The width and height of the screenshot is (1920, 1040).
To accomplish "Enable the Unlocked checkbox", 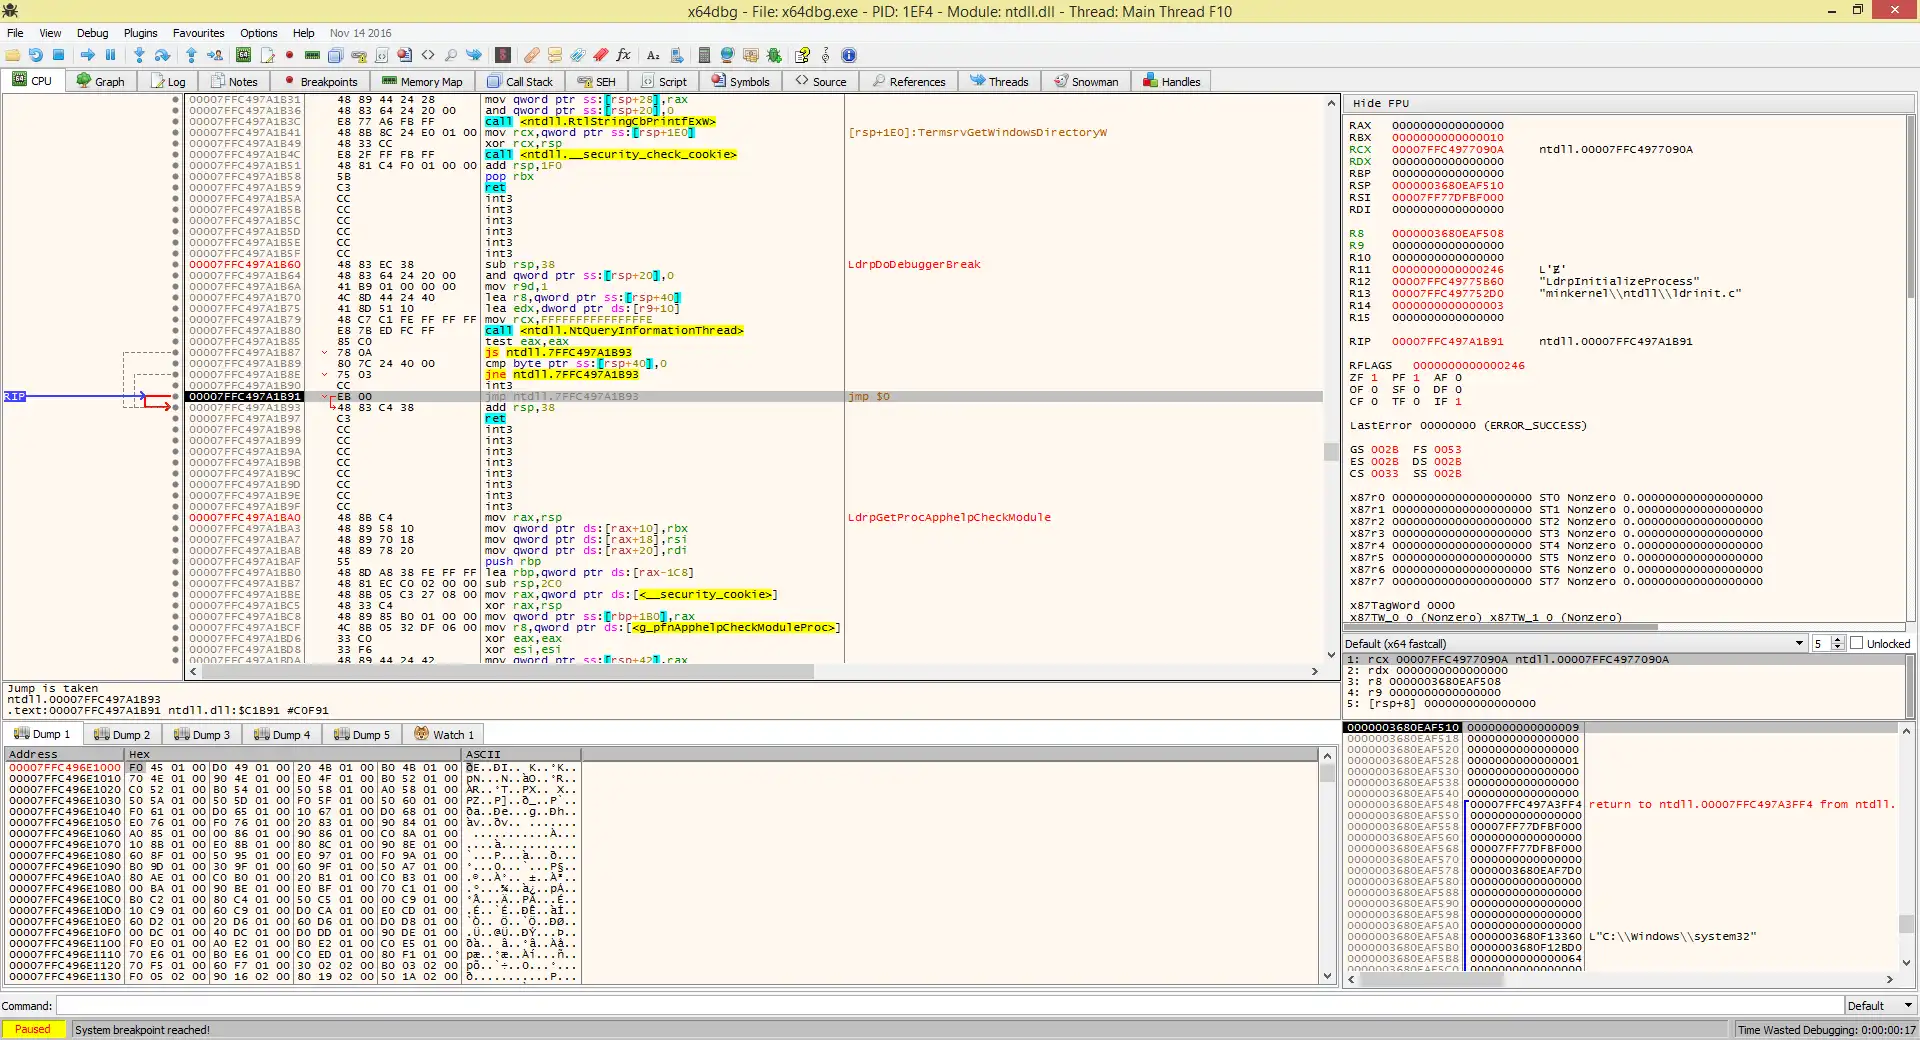I will [1857, 643].
